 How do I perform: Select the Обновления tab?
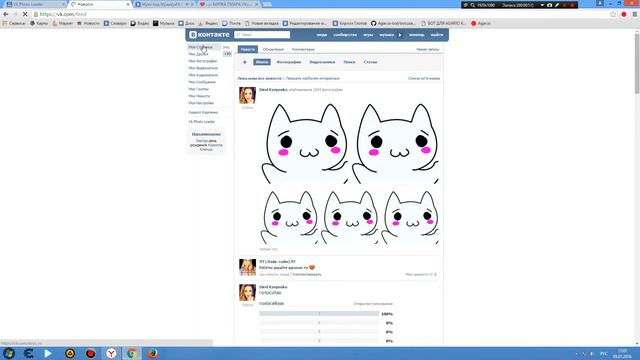click(273, 49)
